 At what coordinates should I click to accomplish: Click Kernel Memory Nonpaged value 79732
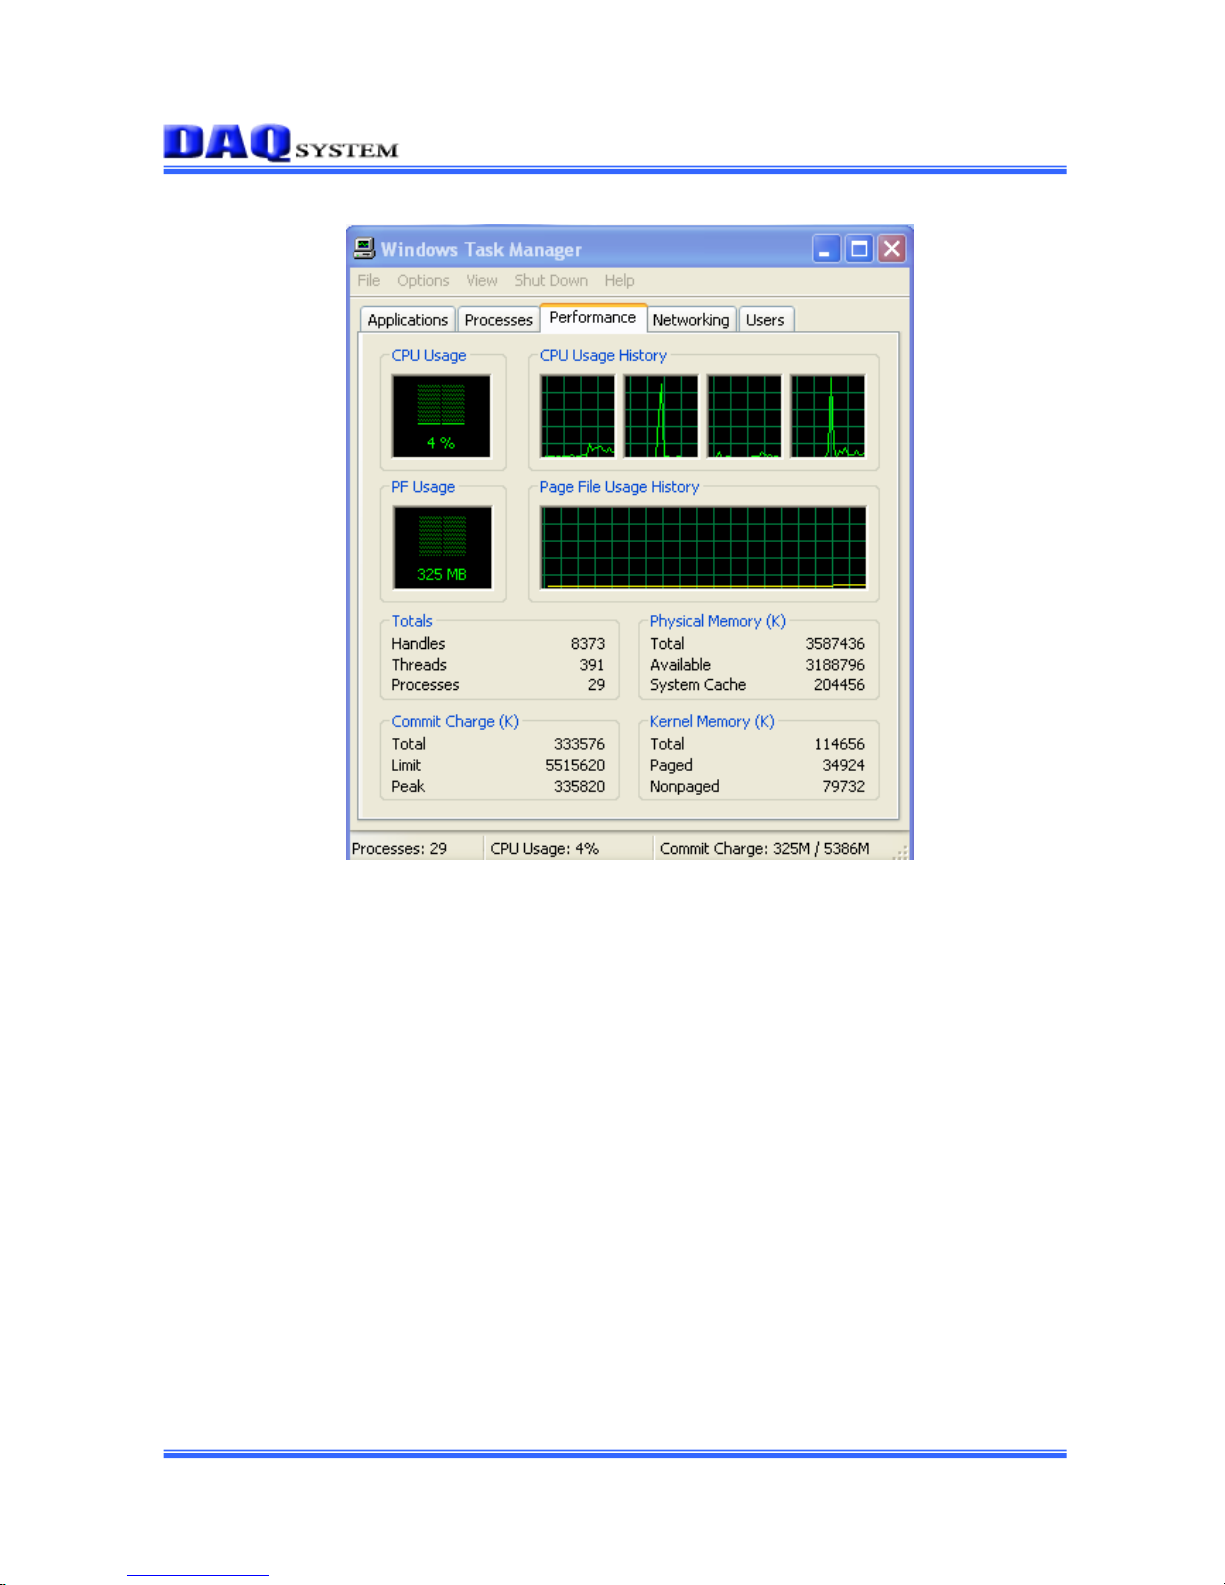tap(843, 786)
